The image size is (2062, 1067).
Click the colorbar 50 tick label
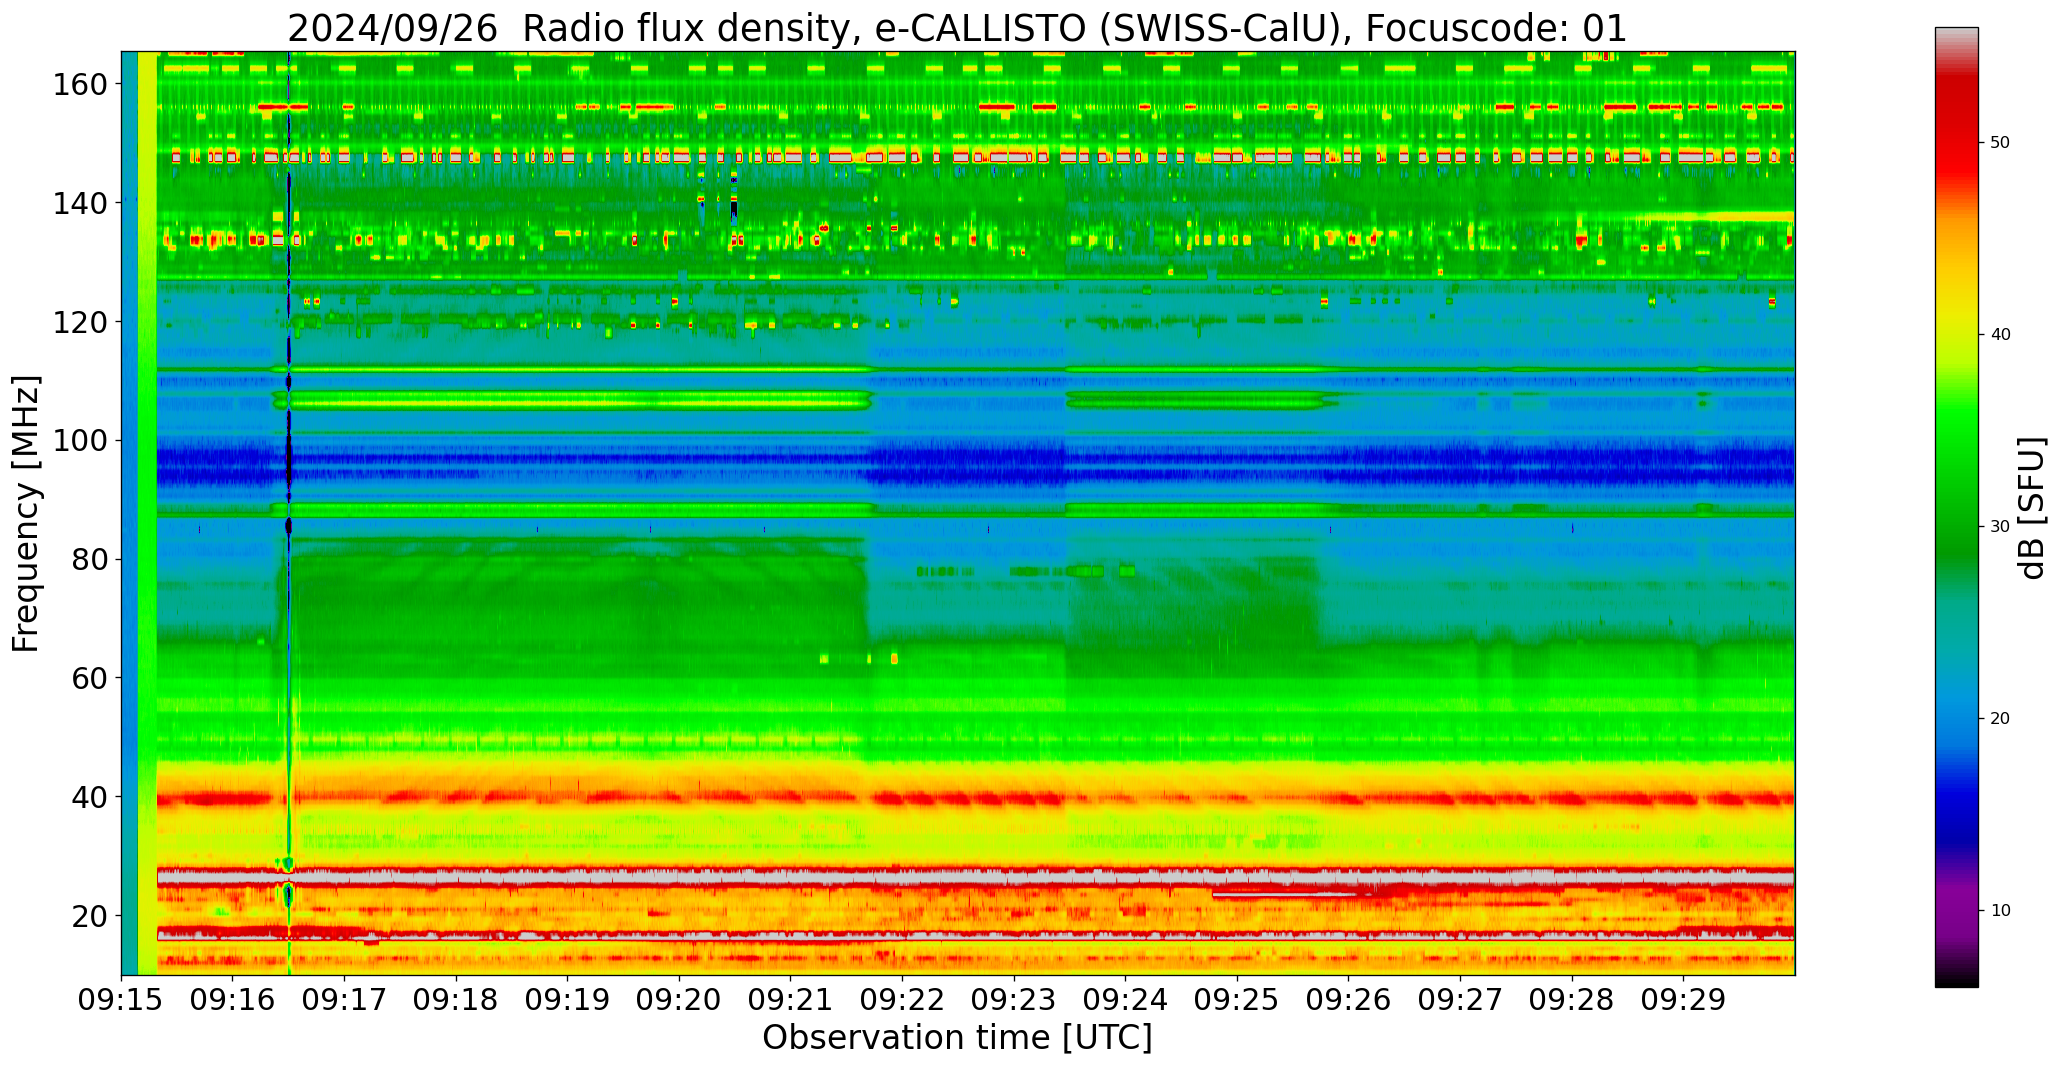(x=2000, y=143)
